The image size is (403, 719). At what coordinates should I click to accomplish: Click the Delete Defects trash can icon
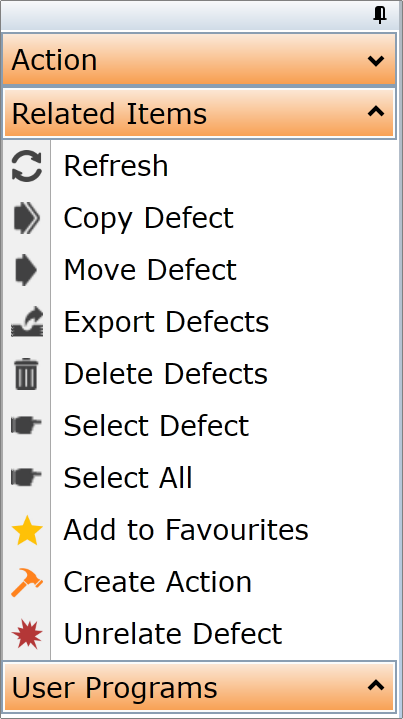pos(26,374)
